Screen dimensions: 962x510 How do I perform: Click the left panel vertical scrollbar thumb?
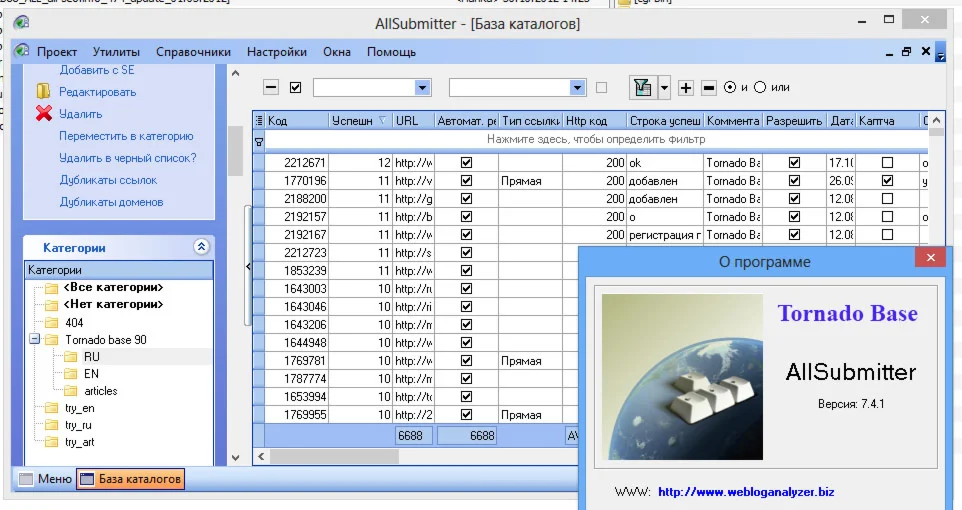tap(236, 150)
